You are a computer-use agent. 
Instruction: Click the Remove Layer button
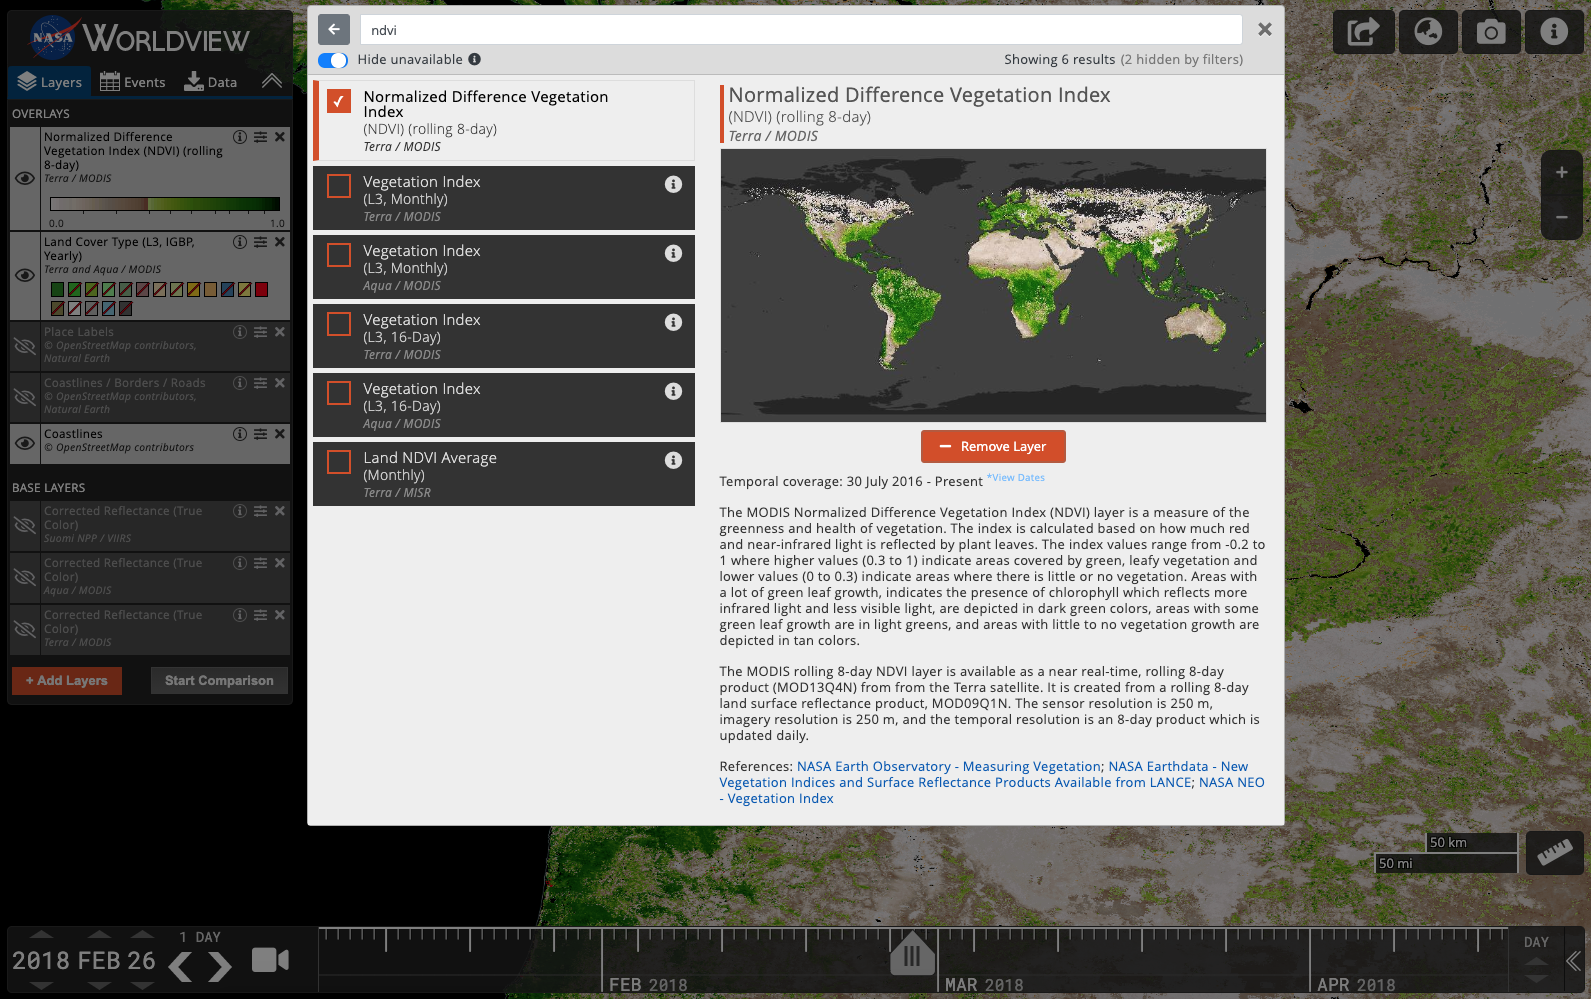pyautogui.click(x=993, y=447)
